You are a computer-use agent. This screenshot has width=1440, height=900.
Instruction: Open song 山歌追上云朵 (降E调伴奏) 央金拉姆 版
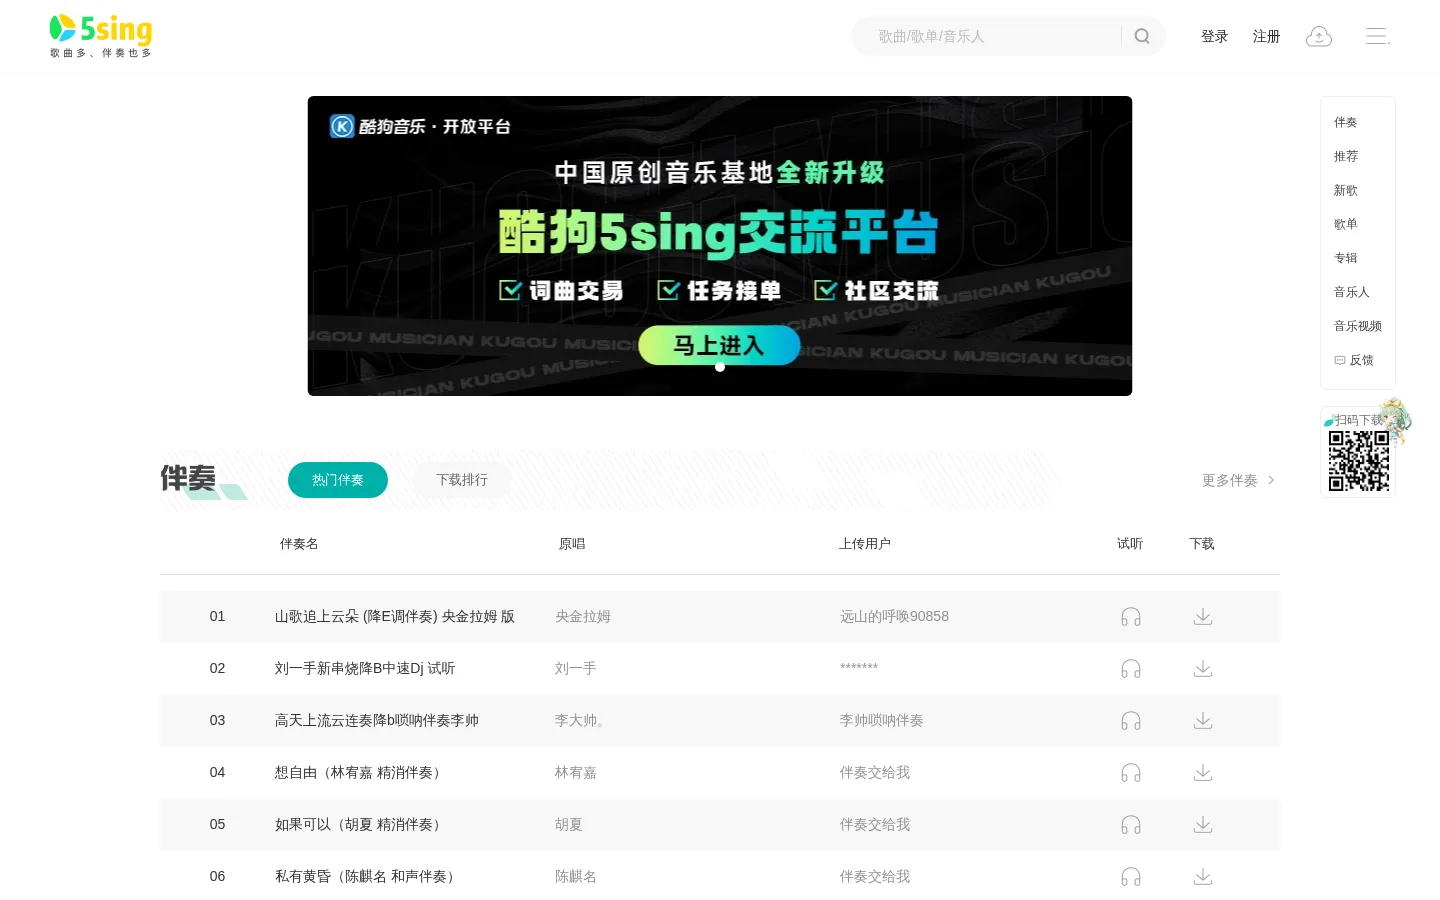click(395, 617)
